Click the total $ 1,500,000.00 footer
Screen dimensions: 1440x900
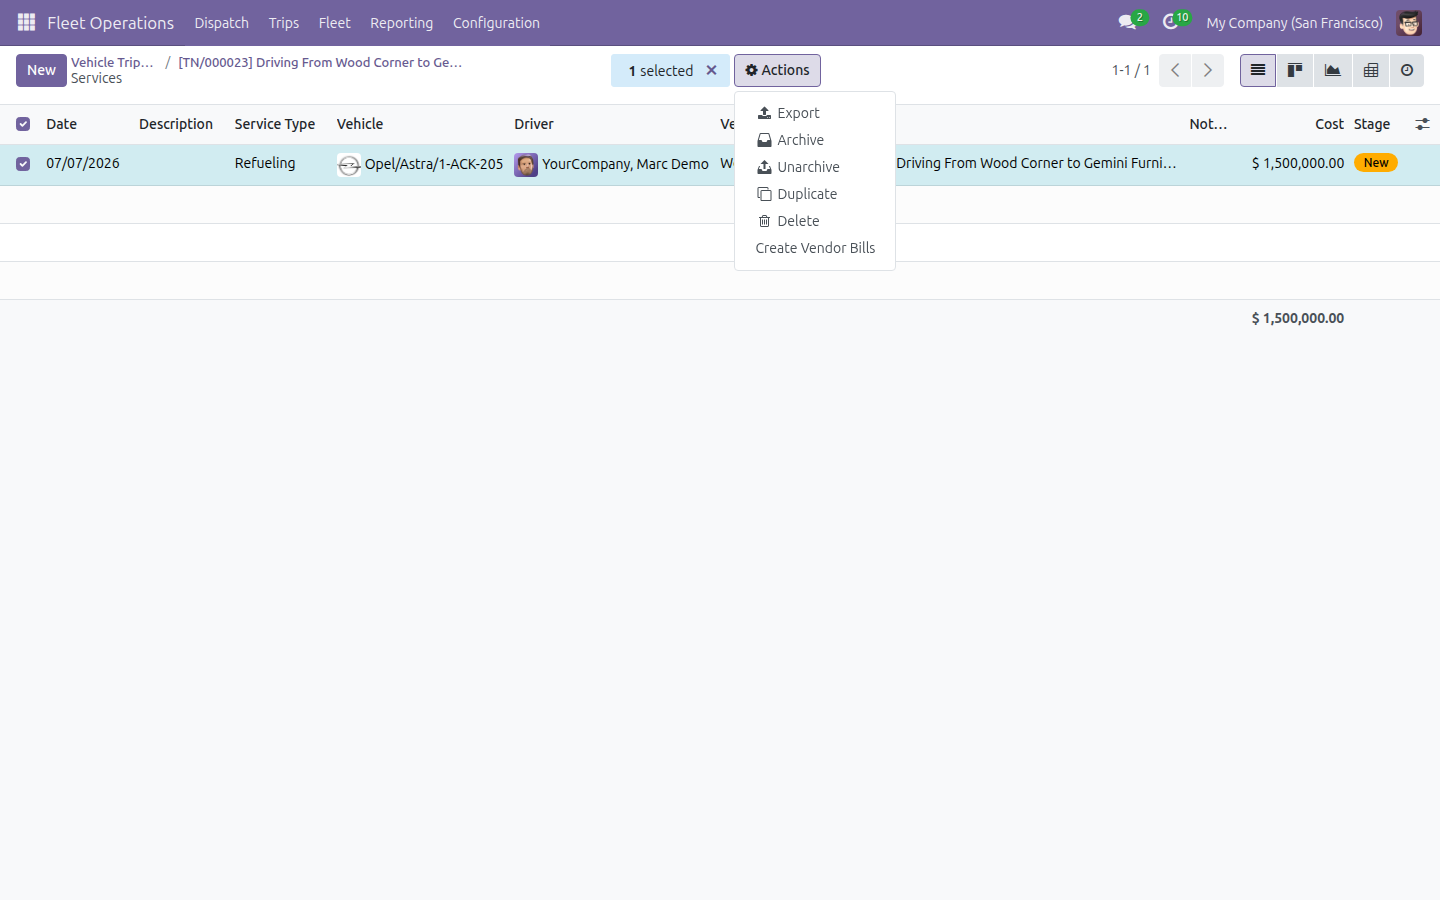1298,318
